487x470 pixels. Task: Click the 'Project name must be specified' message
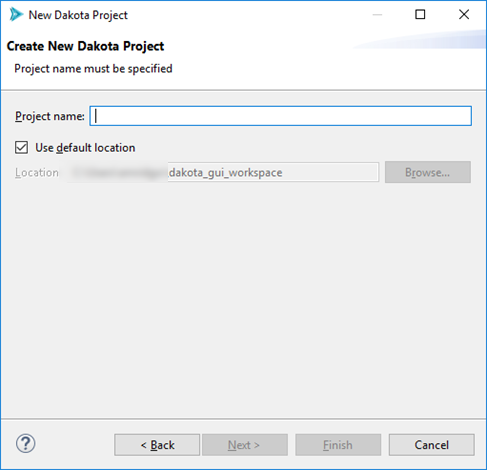tap(93, 69)
